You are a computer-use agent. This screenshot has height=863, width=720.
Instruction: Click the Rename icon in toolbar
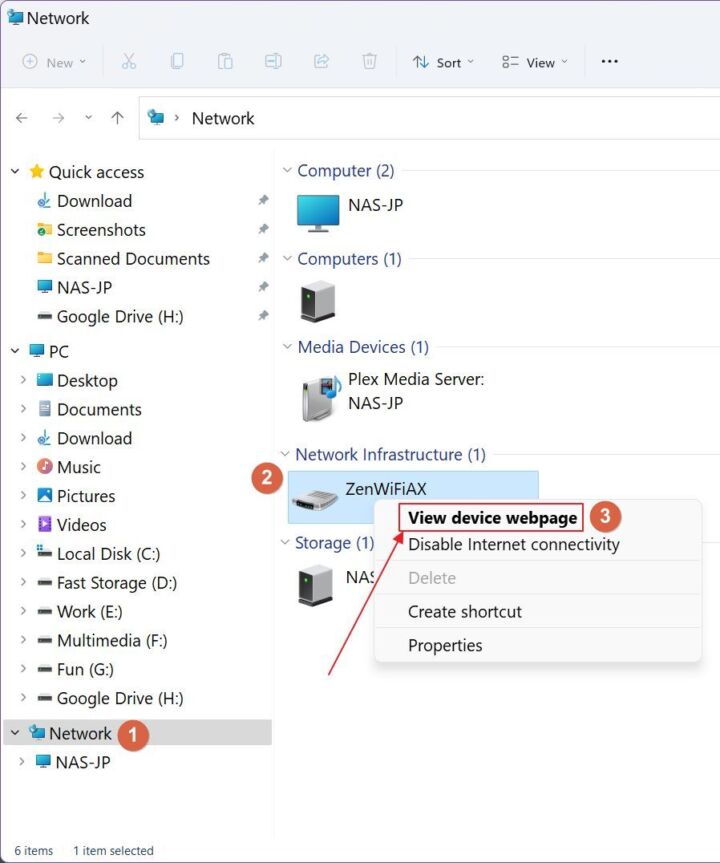[x=273, y=62]
